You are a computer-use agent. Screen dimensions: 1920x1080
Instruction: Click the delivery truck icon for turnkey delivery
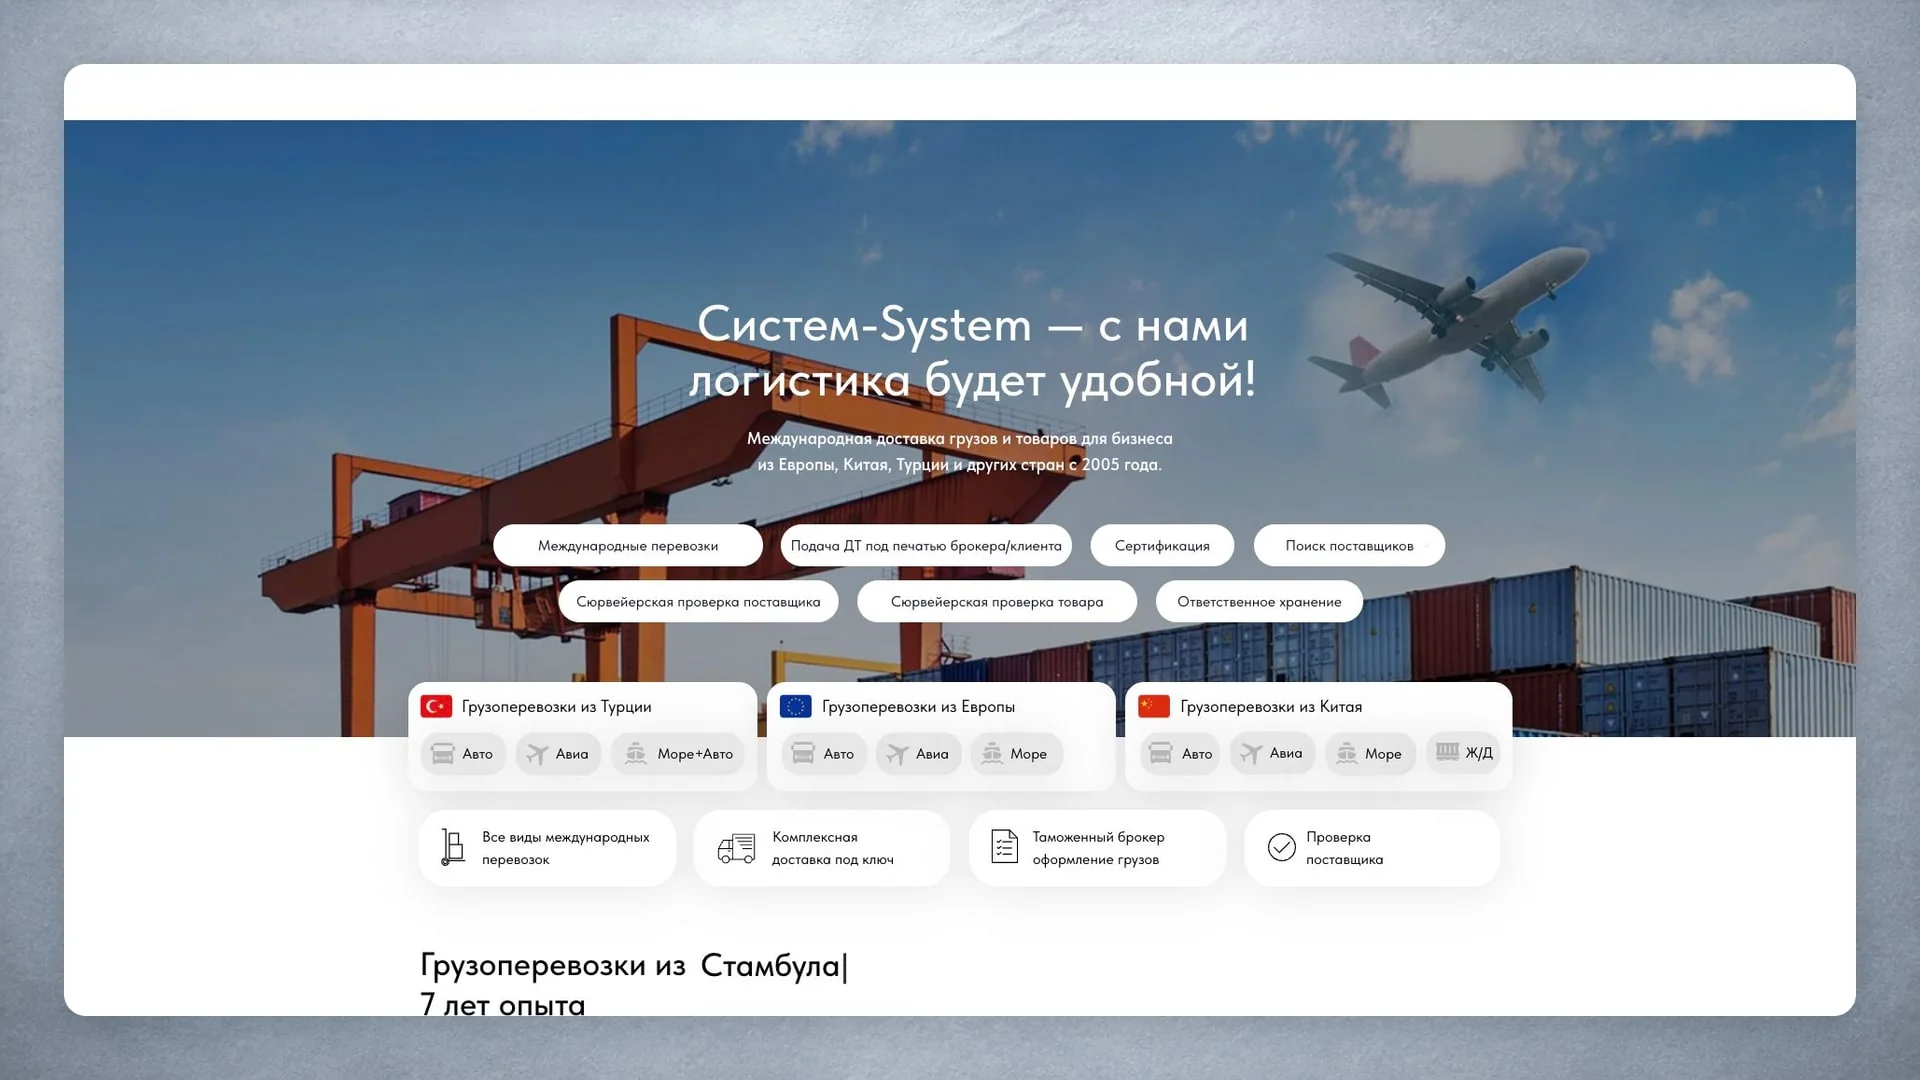pos(736,848)
